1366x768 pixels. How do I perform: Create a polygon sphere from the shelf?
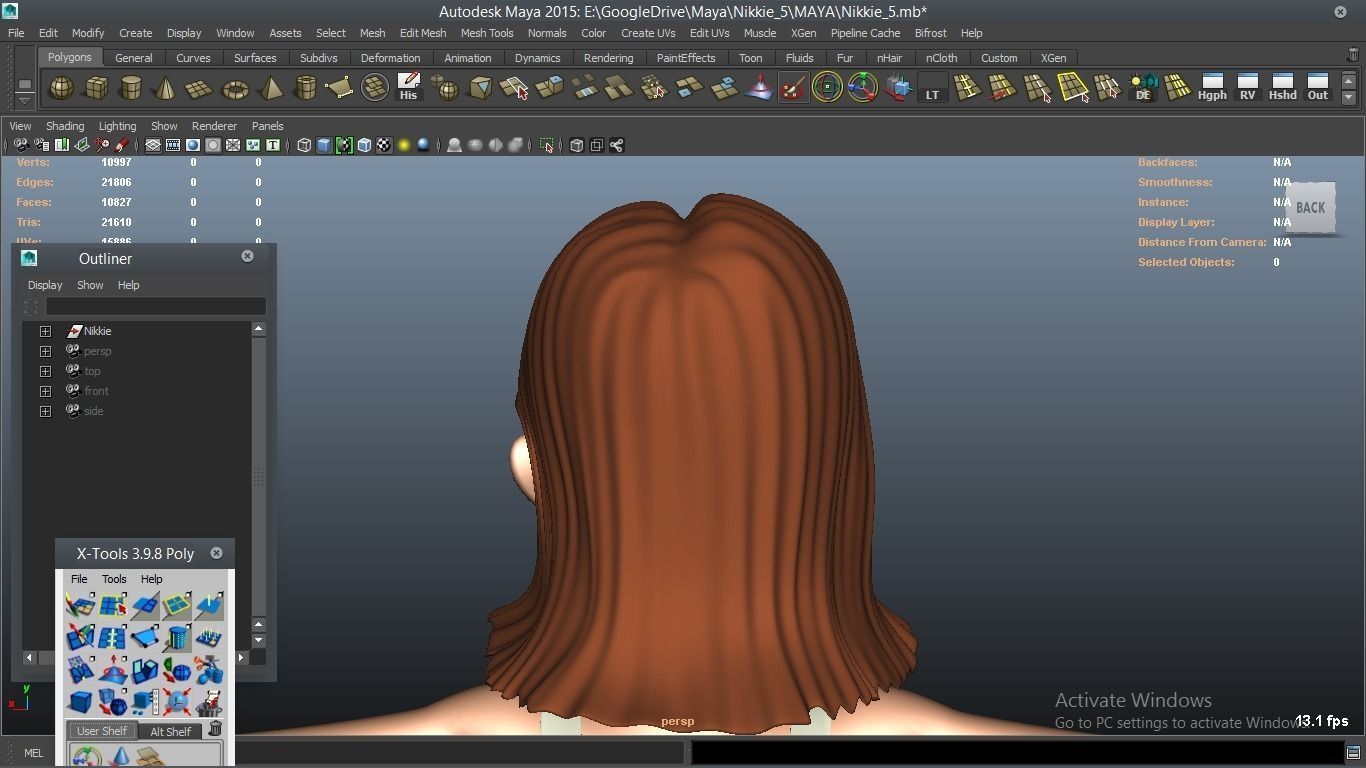coord(61,89)
